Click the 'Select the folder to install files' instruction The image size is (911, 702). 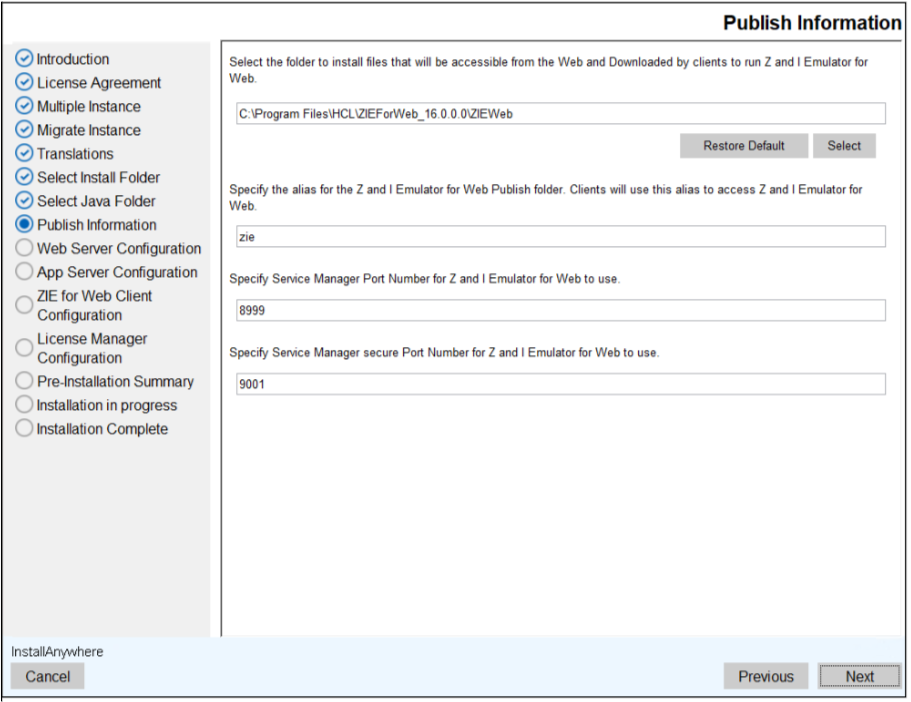tap(548, 70)
